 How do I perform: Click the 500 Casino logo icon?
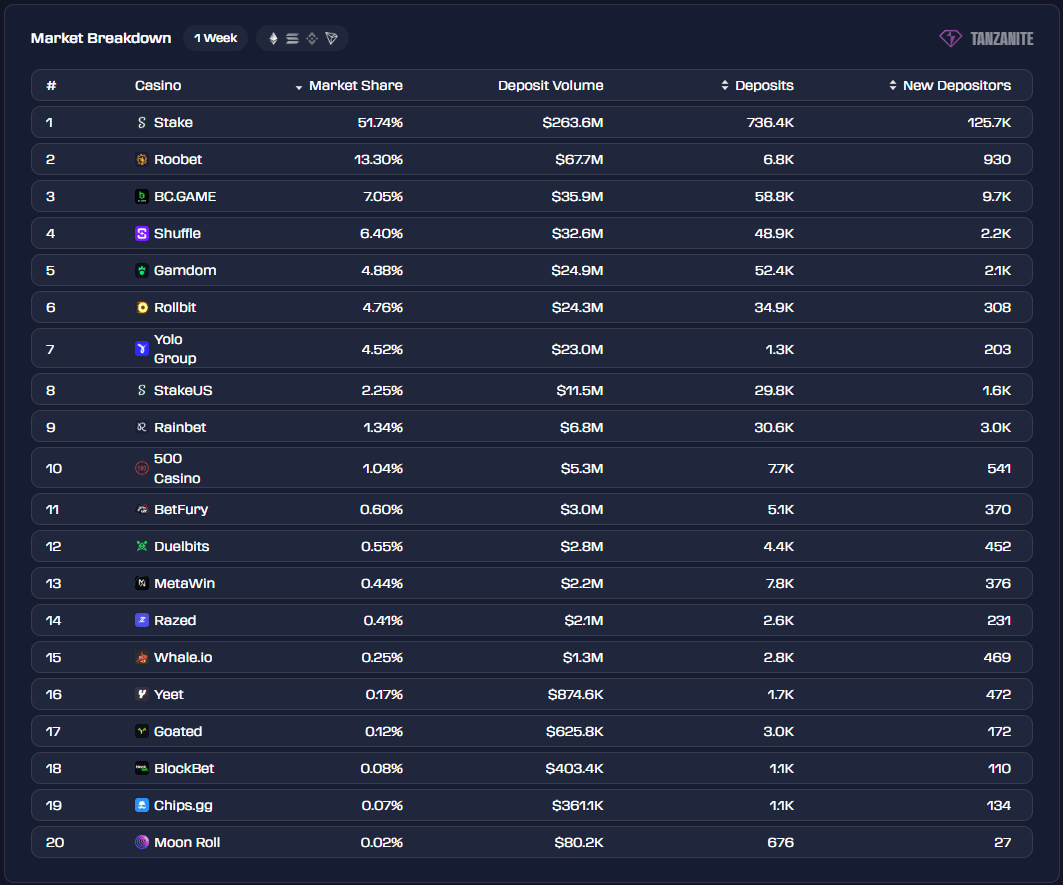[142, 468]
